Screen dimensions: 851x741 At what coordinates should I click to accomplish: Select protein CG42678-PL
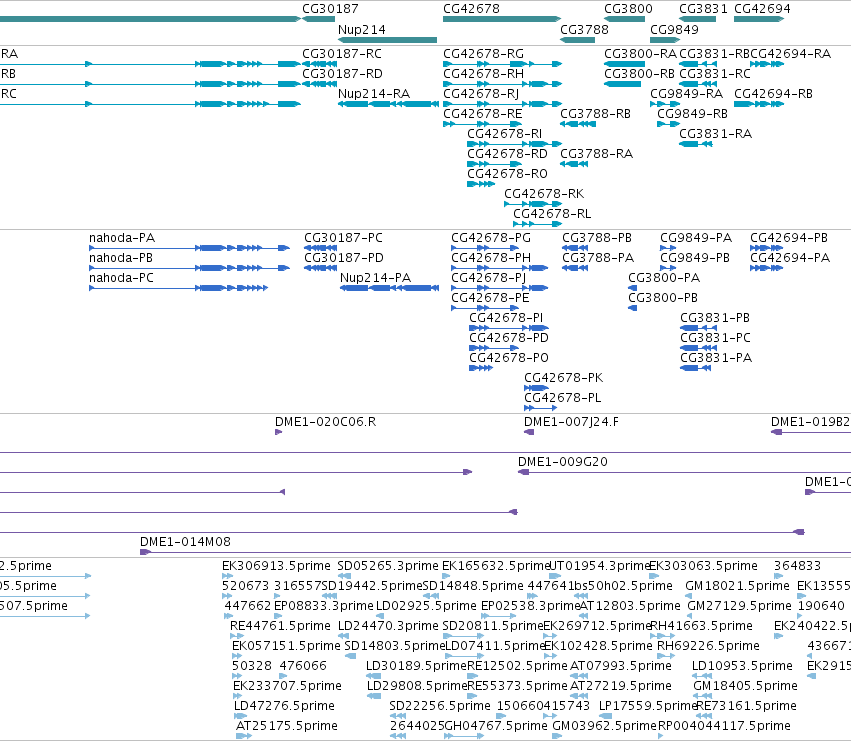pyautogui.click(x=541, y=408)
